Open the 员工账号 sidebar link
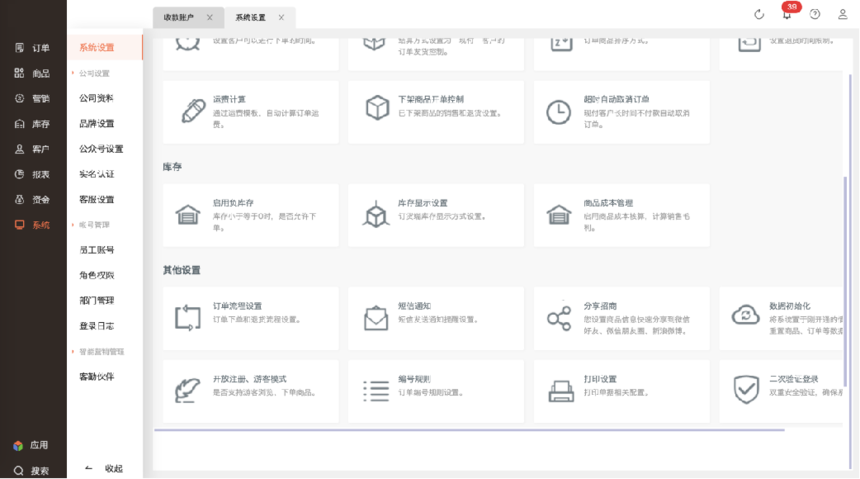The height and width of the screenshot is (479, 860). [97, 250]
